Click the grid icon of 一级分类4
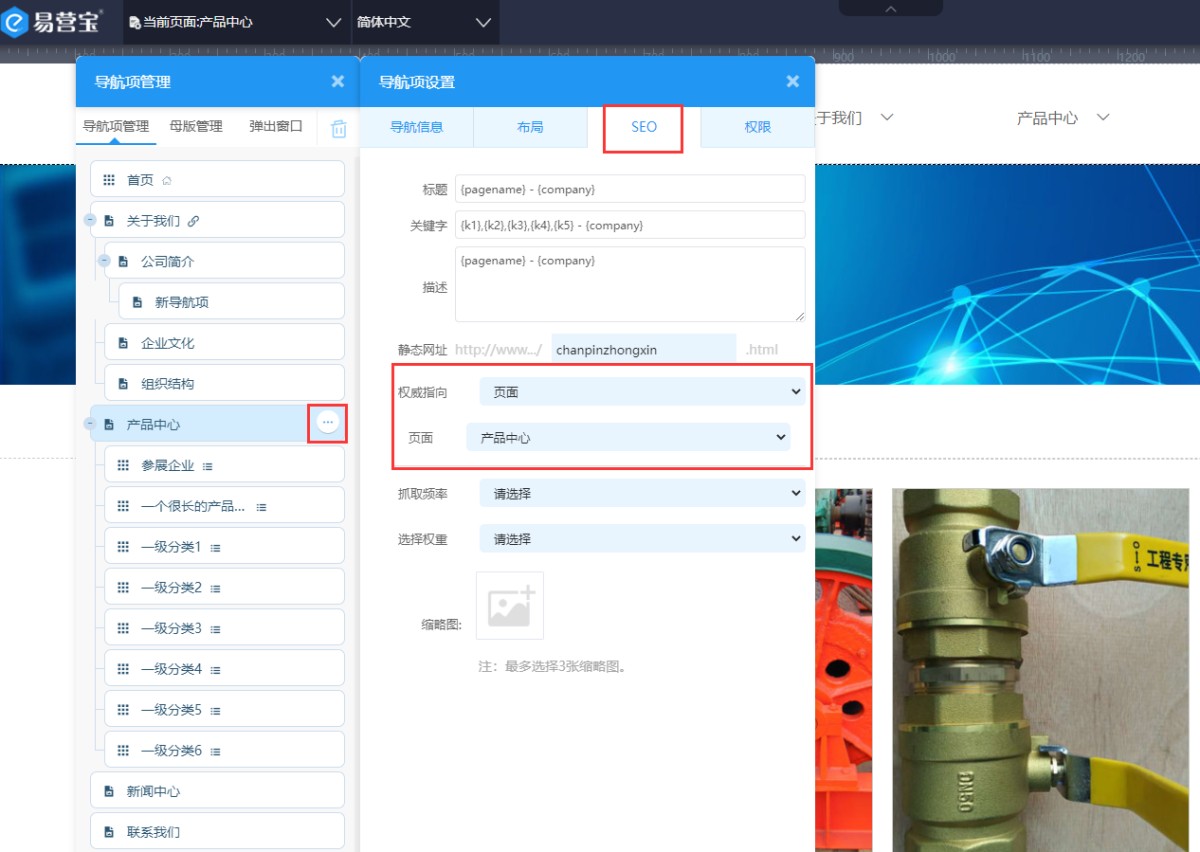 pyautogui.click(x=124, y=669)
